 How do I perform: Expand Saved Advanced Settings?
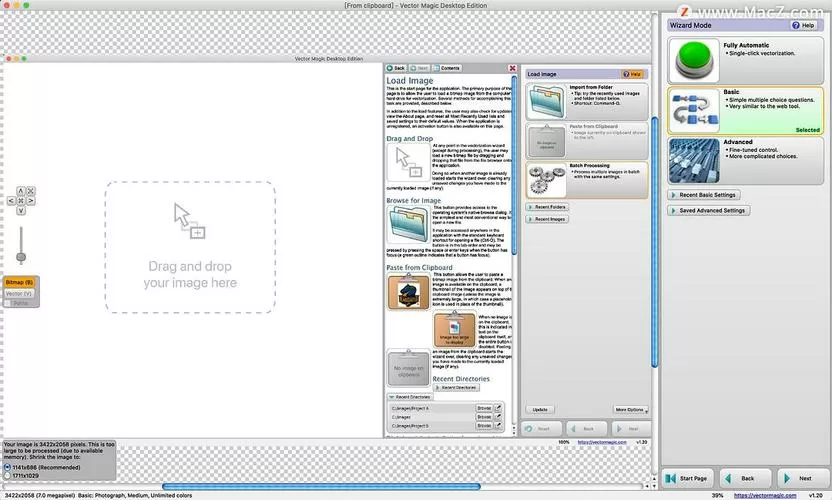click(708, 210)
